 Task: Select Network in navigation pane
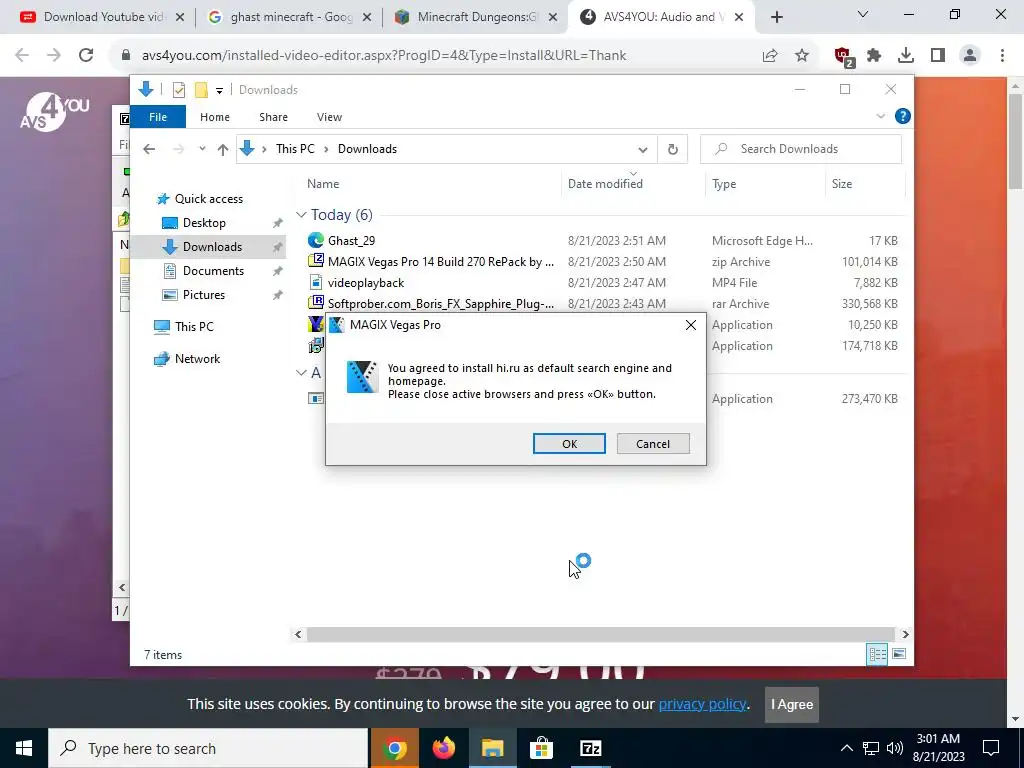(187, 359)
